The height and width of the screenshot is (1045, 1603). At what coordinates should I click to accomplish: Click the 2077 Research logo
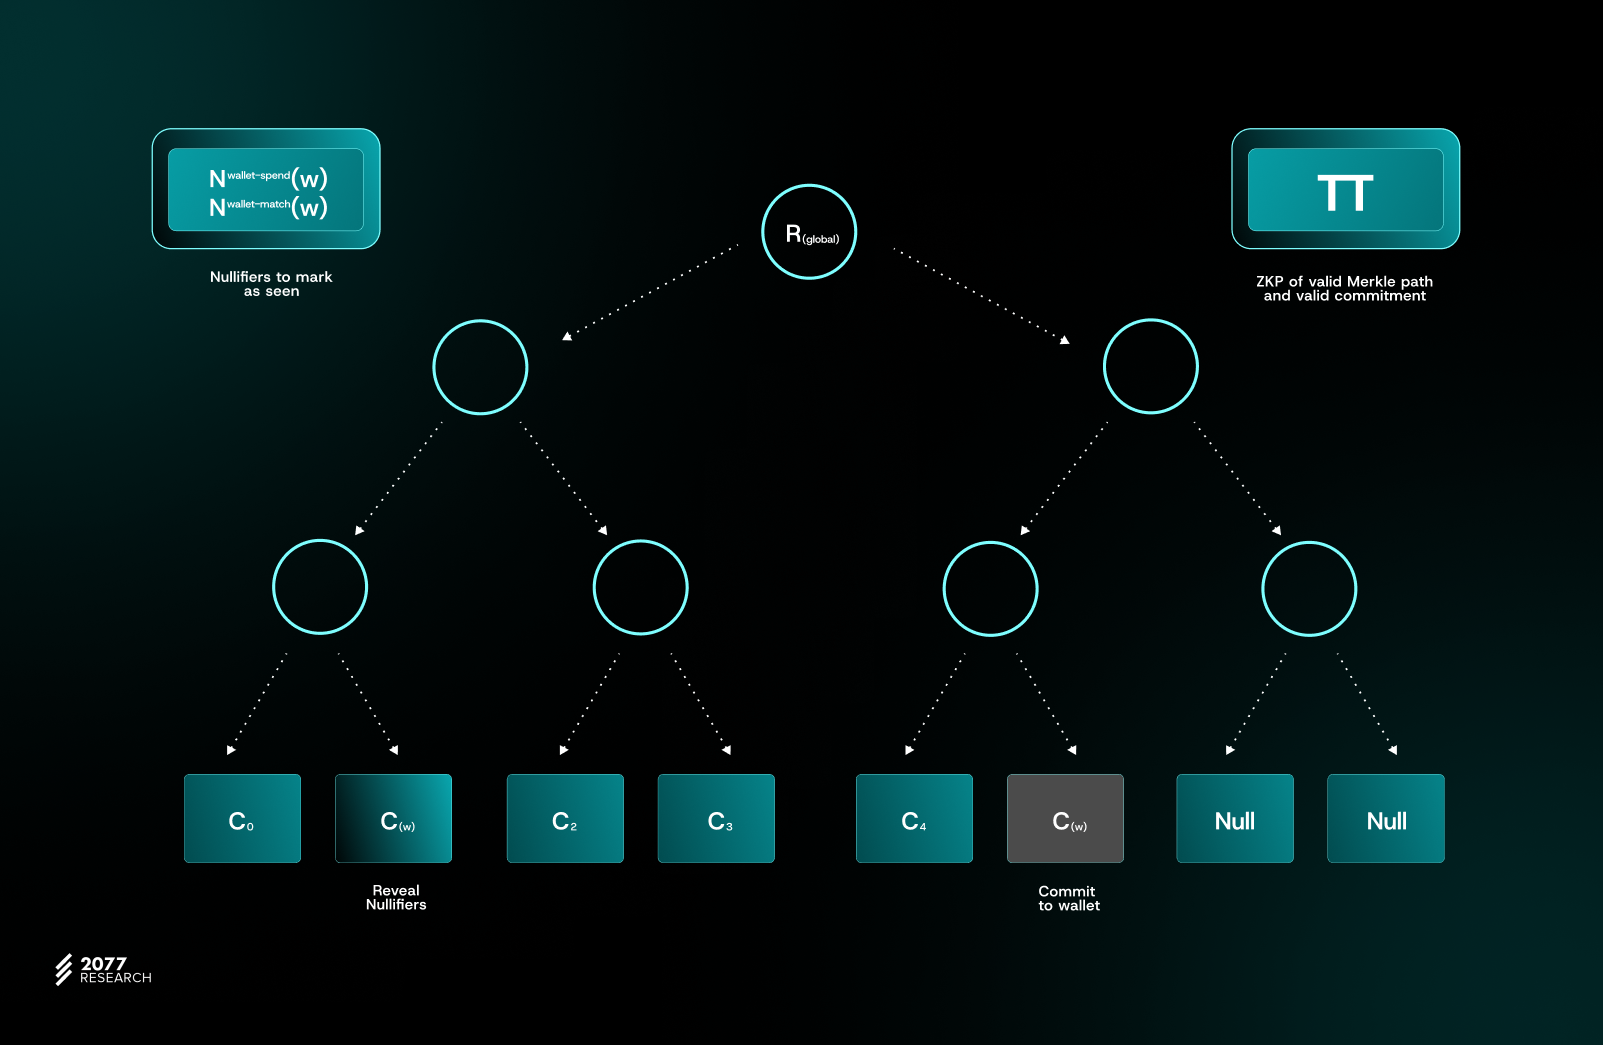tap(104, 970)
